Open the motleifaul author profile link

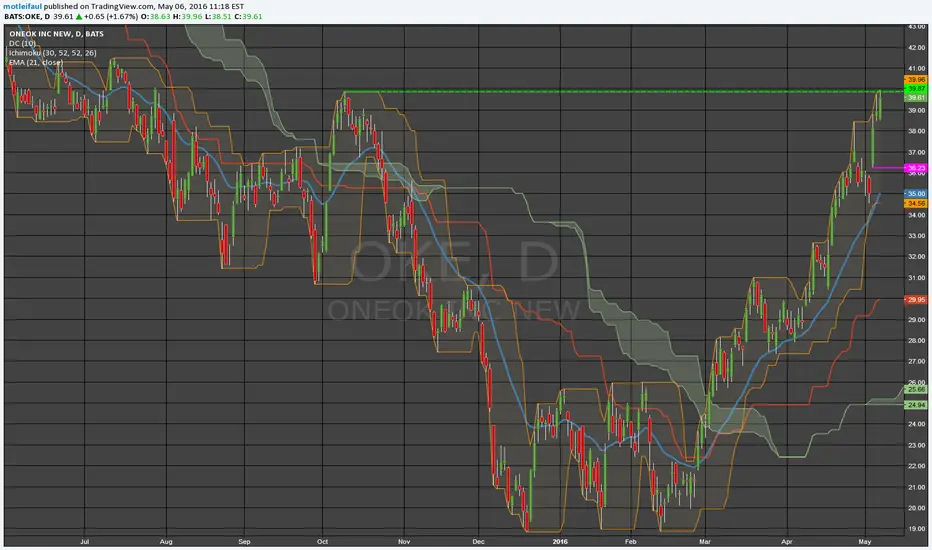[23, 6]
